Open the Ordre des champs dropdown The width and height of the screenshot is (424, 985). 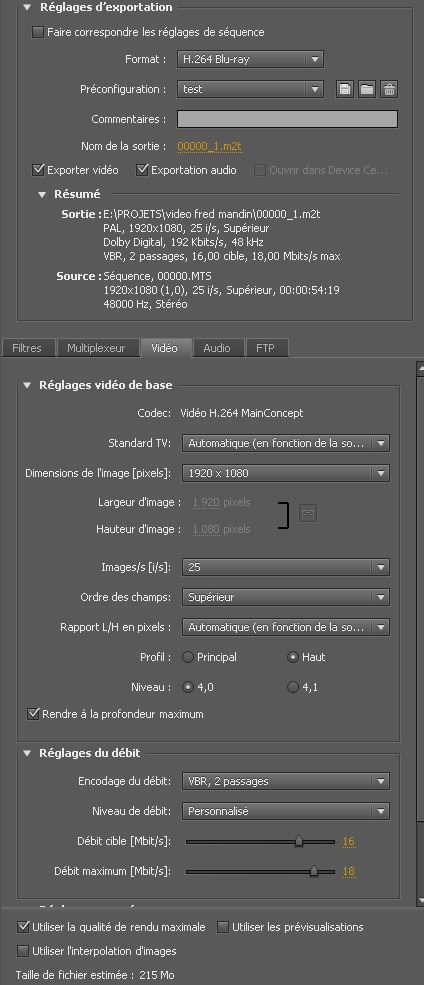(286, 597)
